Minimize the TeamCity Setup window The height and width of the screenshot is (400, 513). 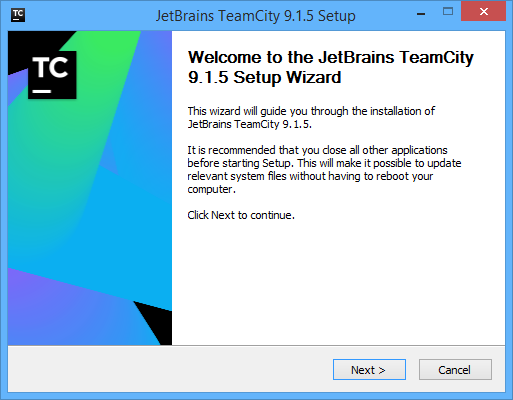click(x=421, y=14)
